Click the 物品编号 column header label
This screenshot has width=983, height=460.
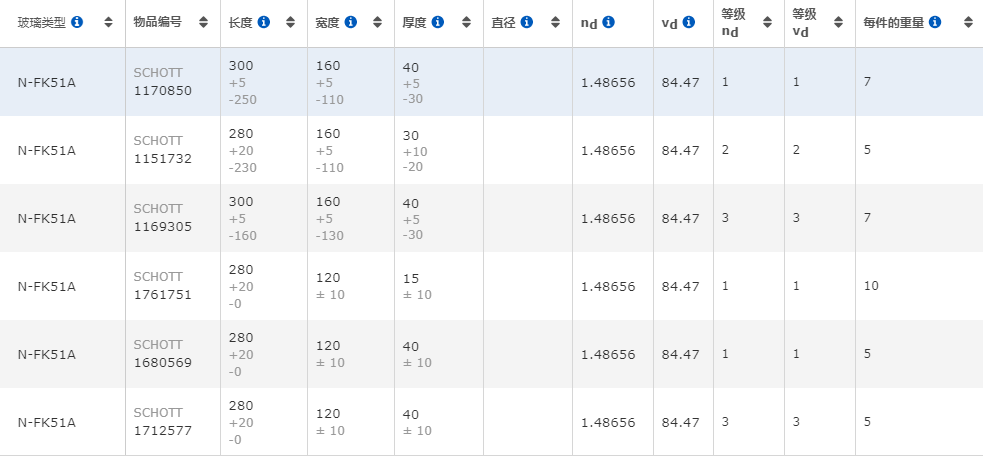(157, 23)
